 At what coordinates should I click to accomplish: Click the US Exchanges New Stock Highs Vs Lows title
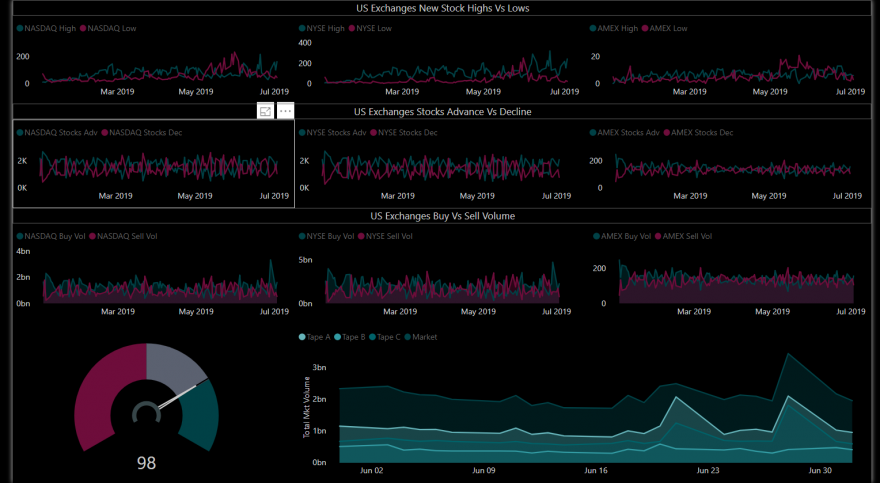click(x=442, y=8)
